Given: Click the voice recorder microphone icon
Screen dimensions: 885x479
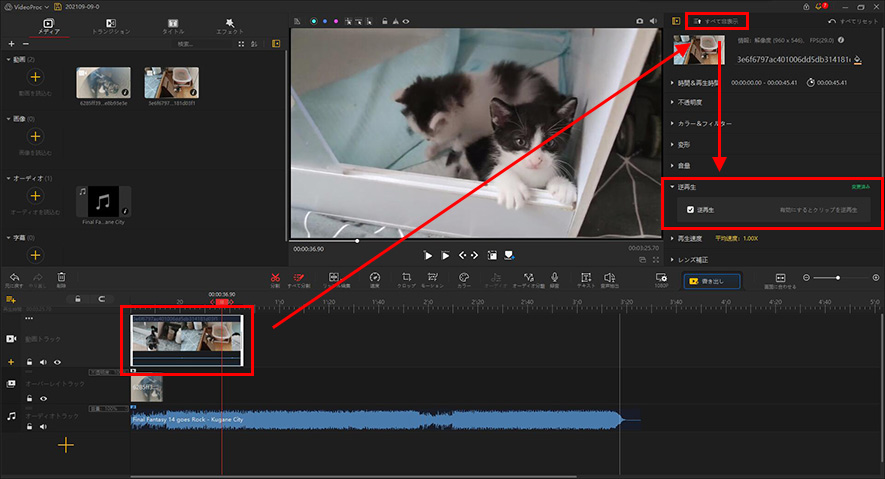Looking at the screenshot, I should click(554, 277).
